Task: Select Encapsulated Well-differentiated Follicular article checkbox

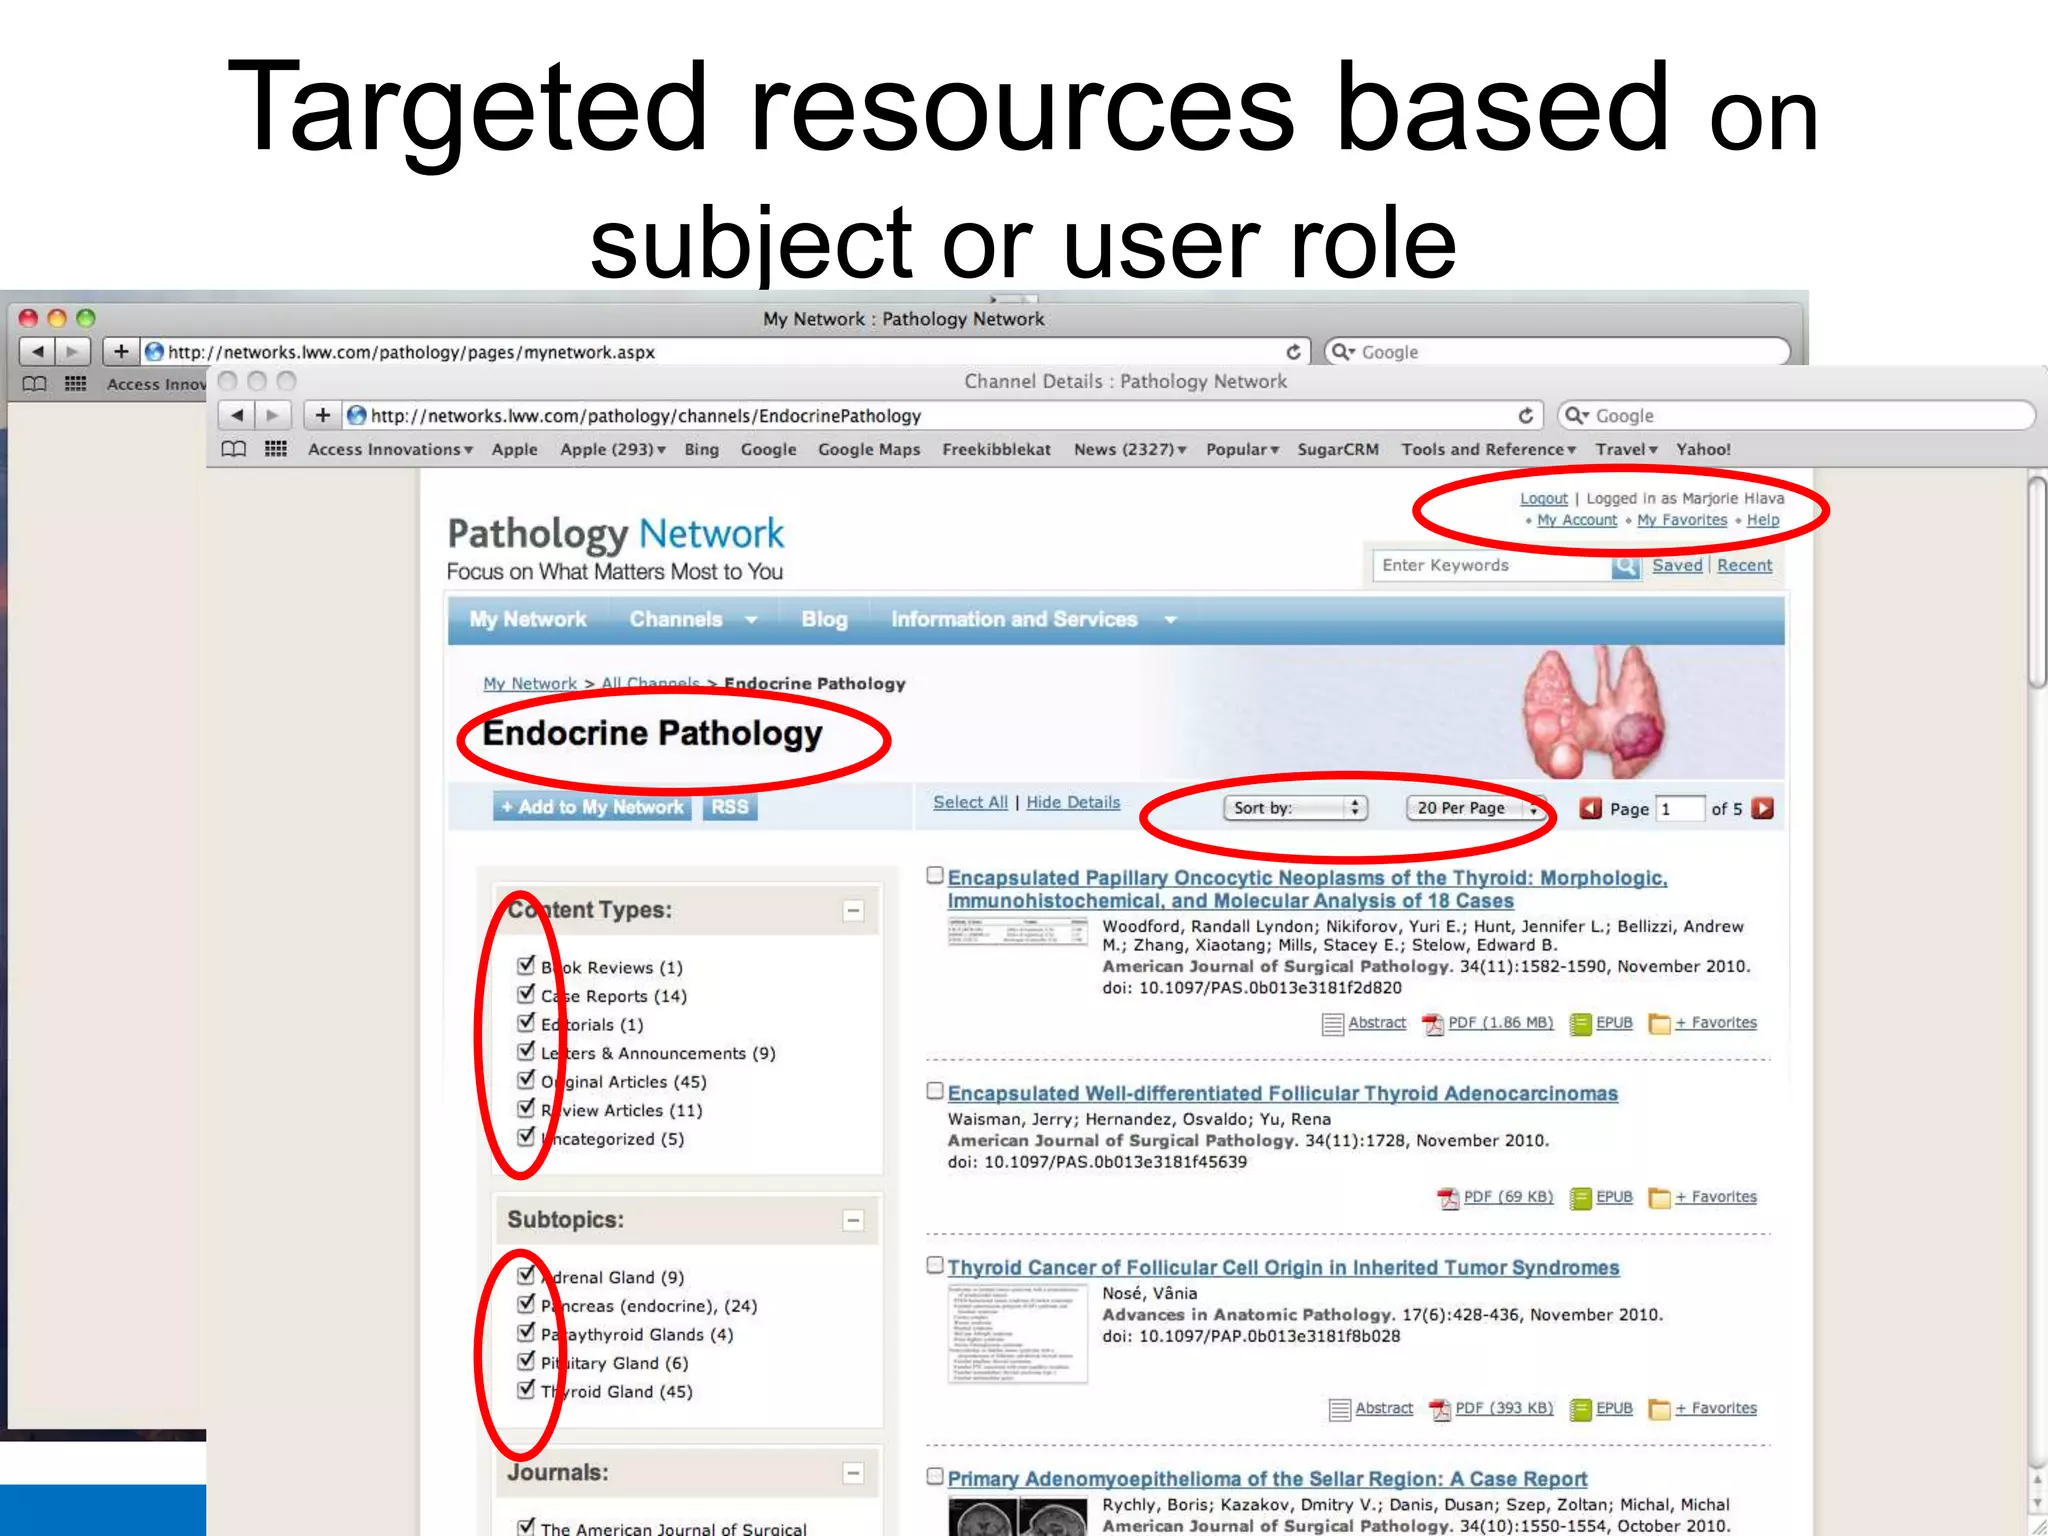Action: click(935, 1091)
